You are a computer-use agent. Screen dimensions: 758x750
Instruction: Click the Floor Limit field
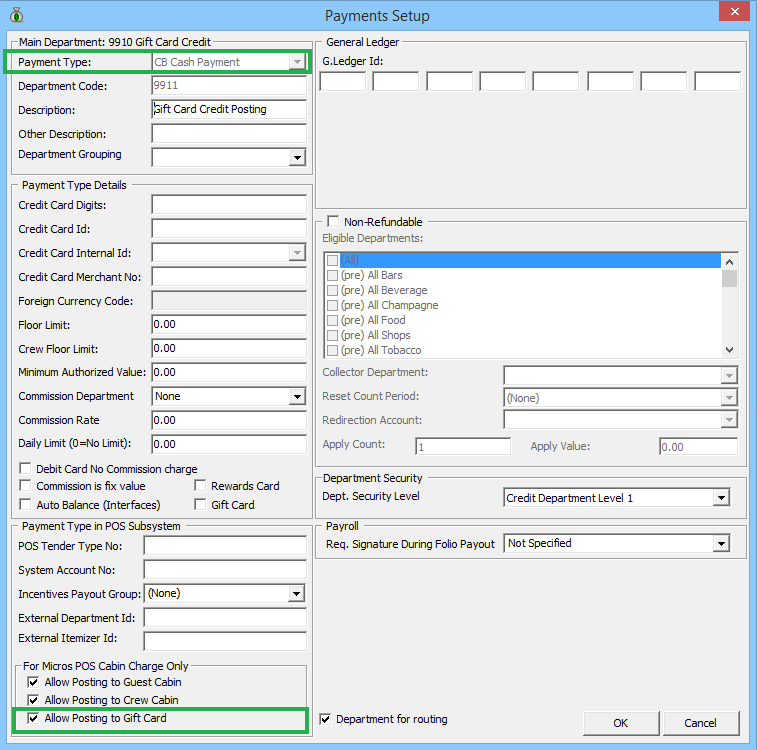[x=229, y=324]
